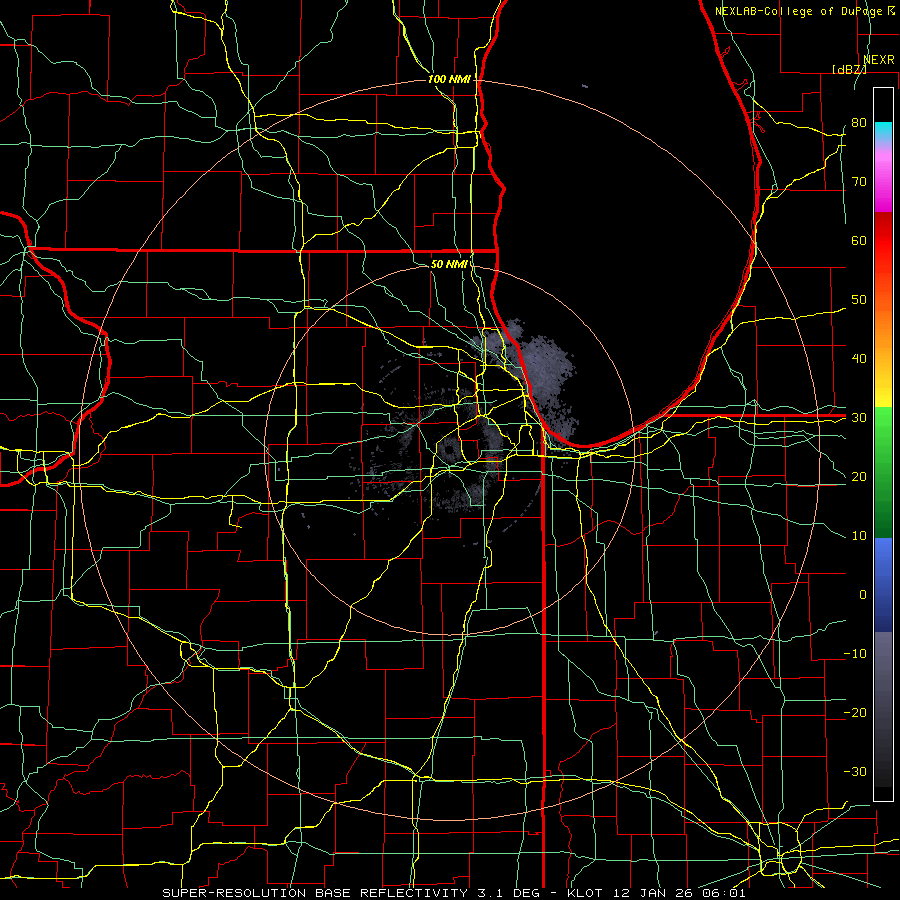This screenshot has width=900, height=900.
Task: Click the cyan band of the color bar
Action: click(x=883, y=130)
